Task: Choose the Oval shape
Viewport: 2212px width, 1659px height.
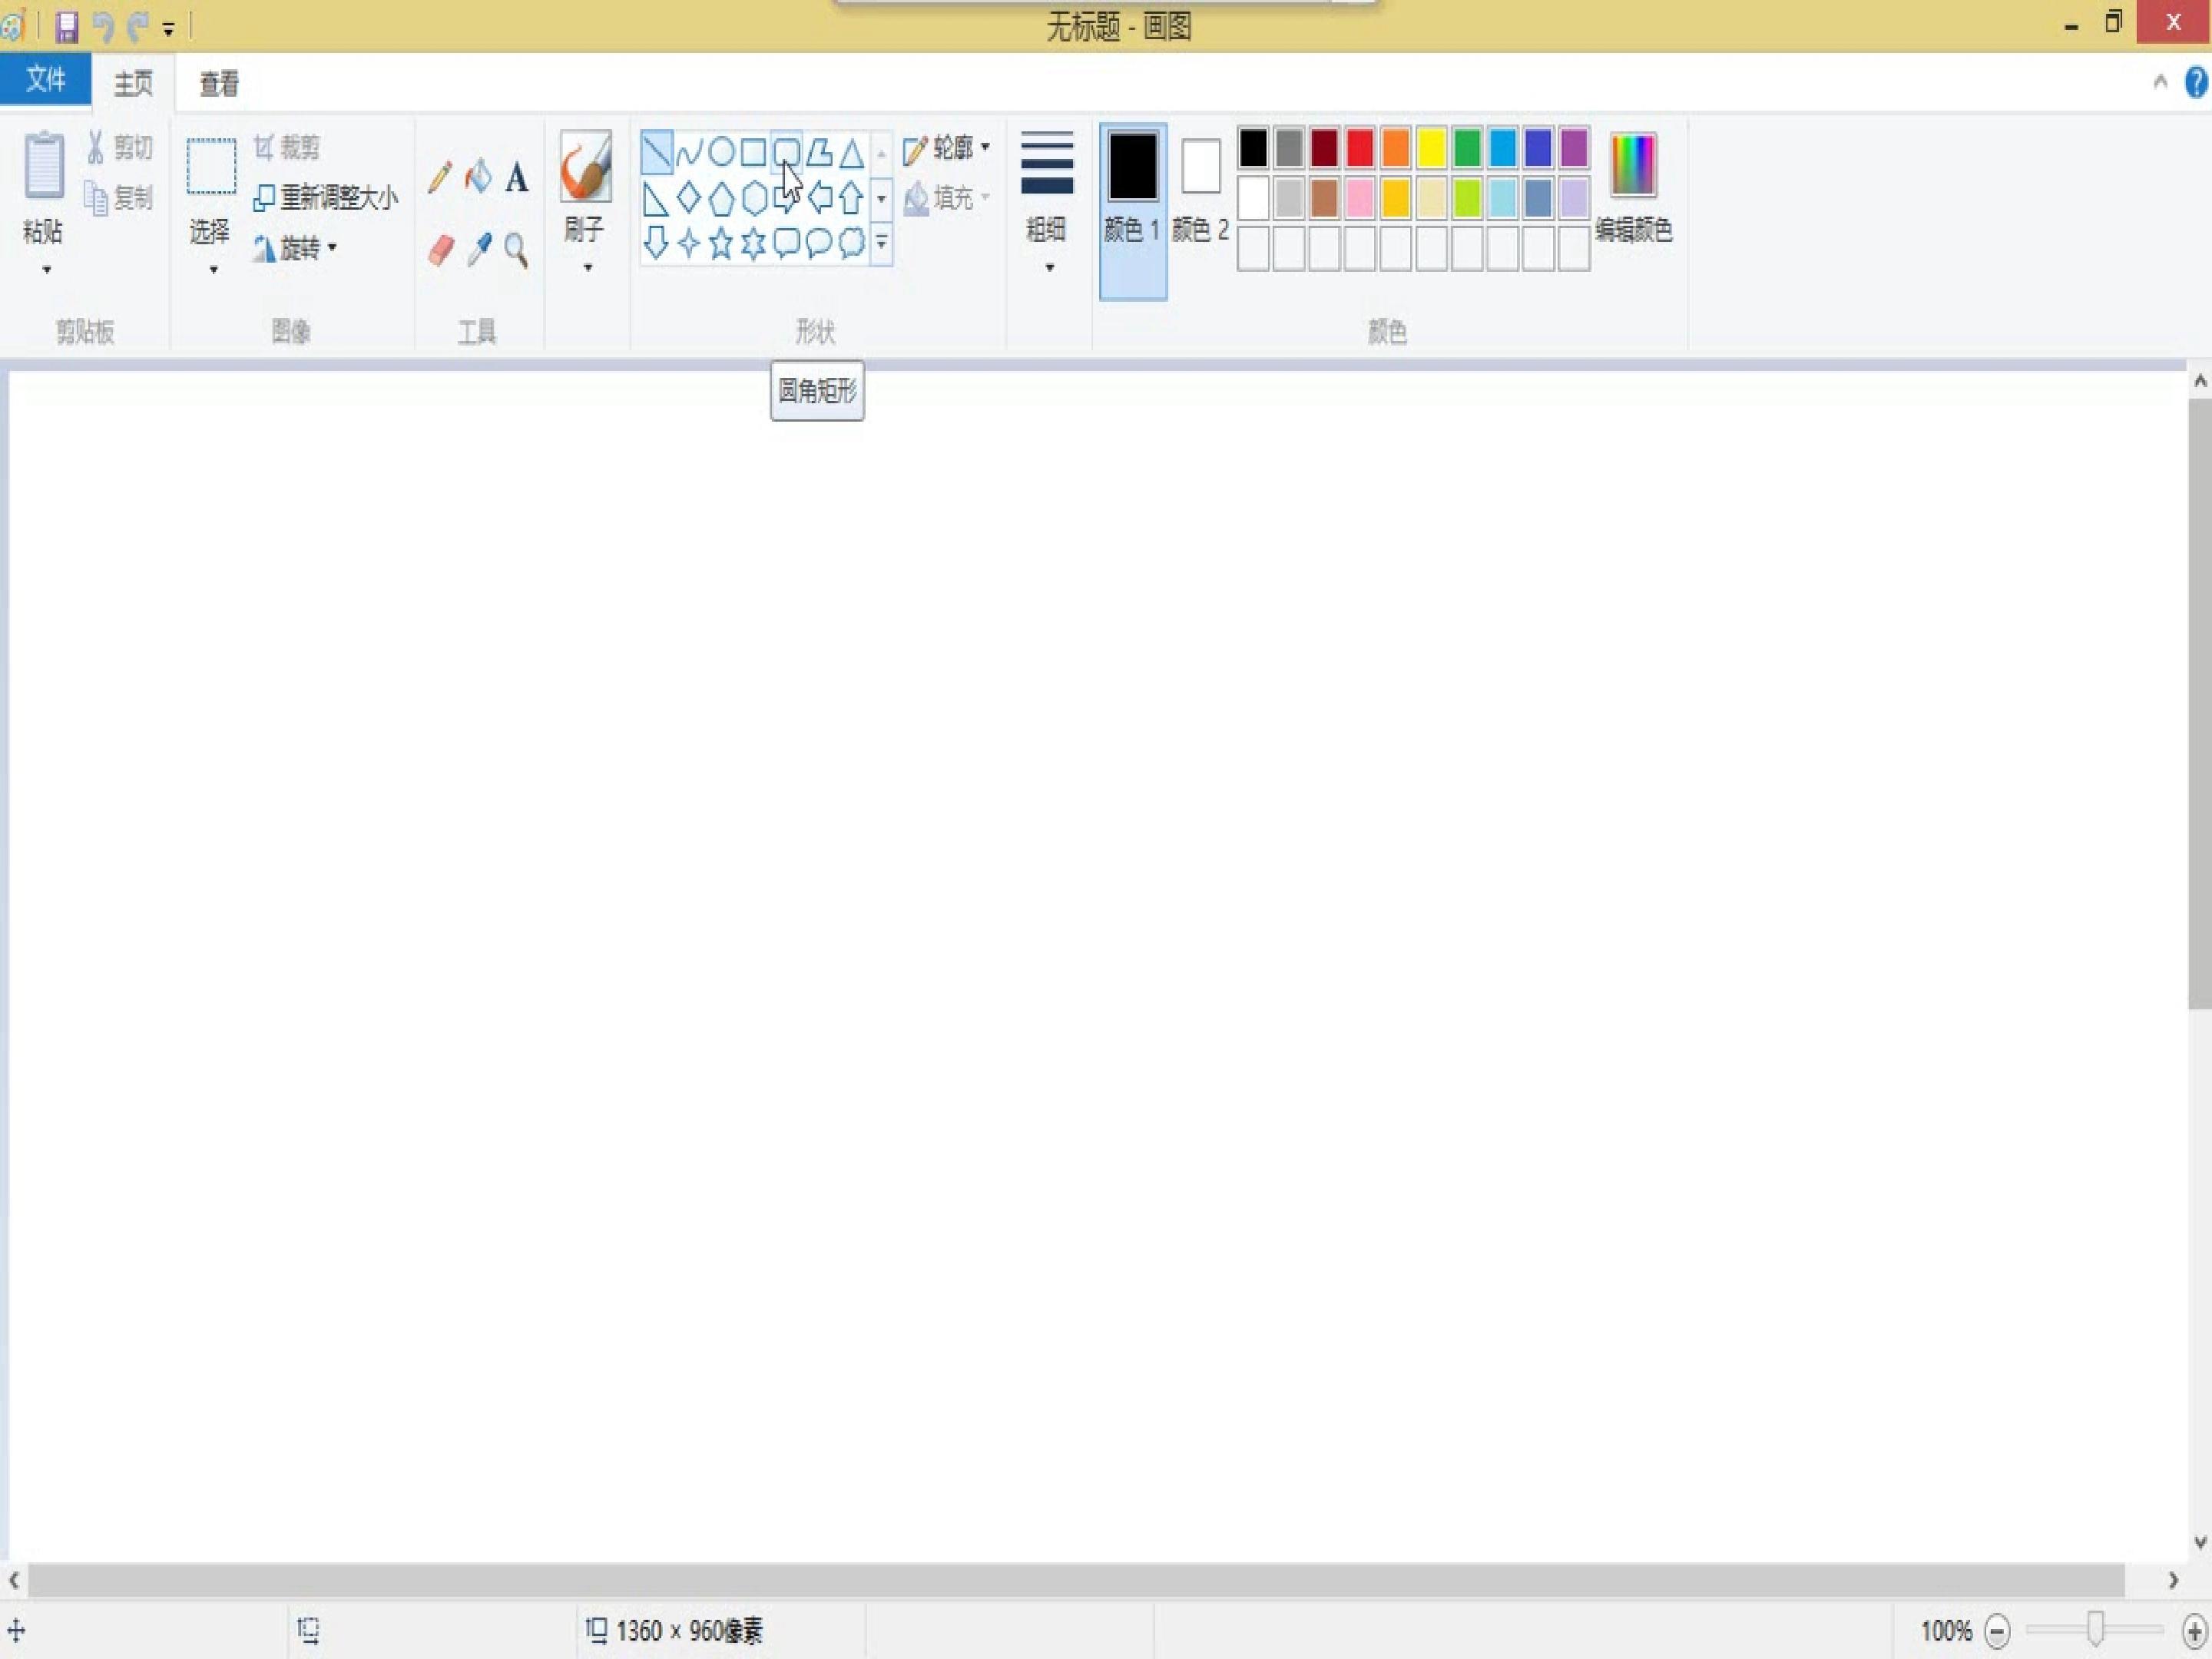Action: tap(721, 152)
